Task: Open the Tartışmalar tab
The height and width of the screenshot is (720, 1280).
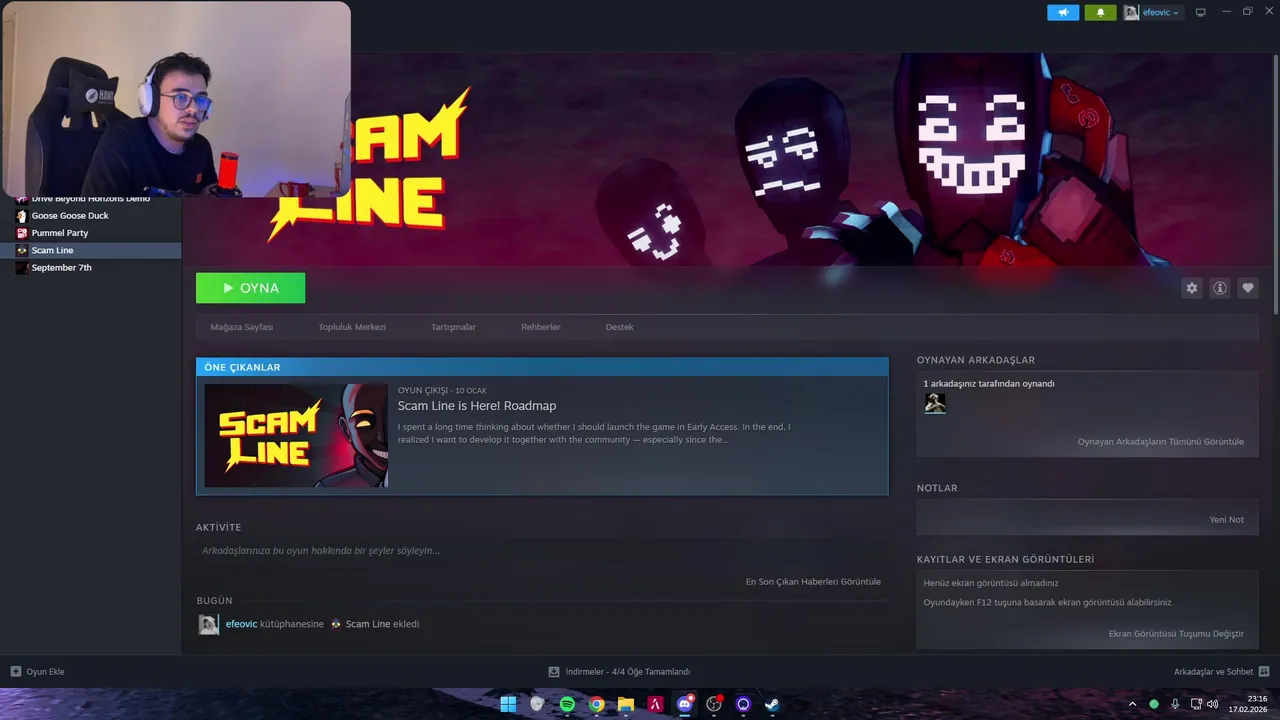Action: (453, 327)
